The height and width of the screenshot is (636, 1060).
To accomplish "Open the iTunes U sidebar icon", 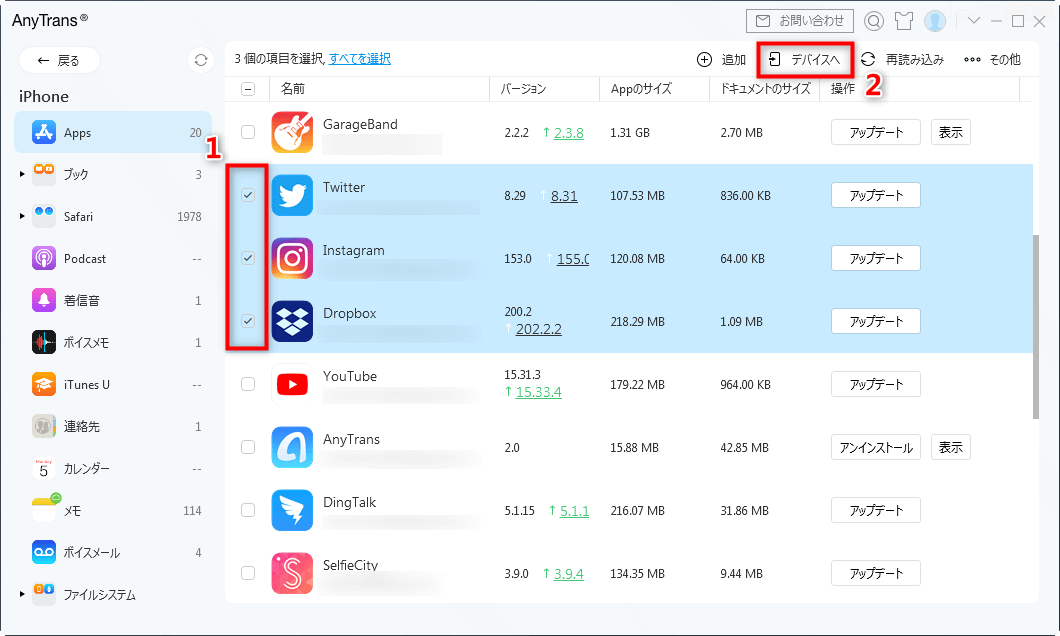I will [44, 384].
